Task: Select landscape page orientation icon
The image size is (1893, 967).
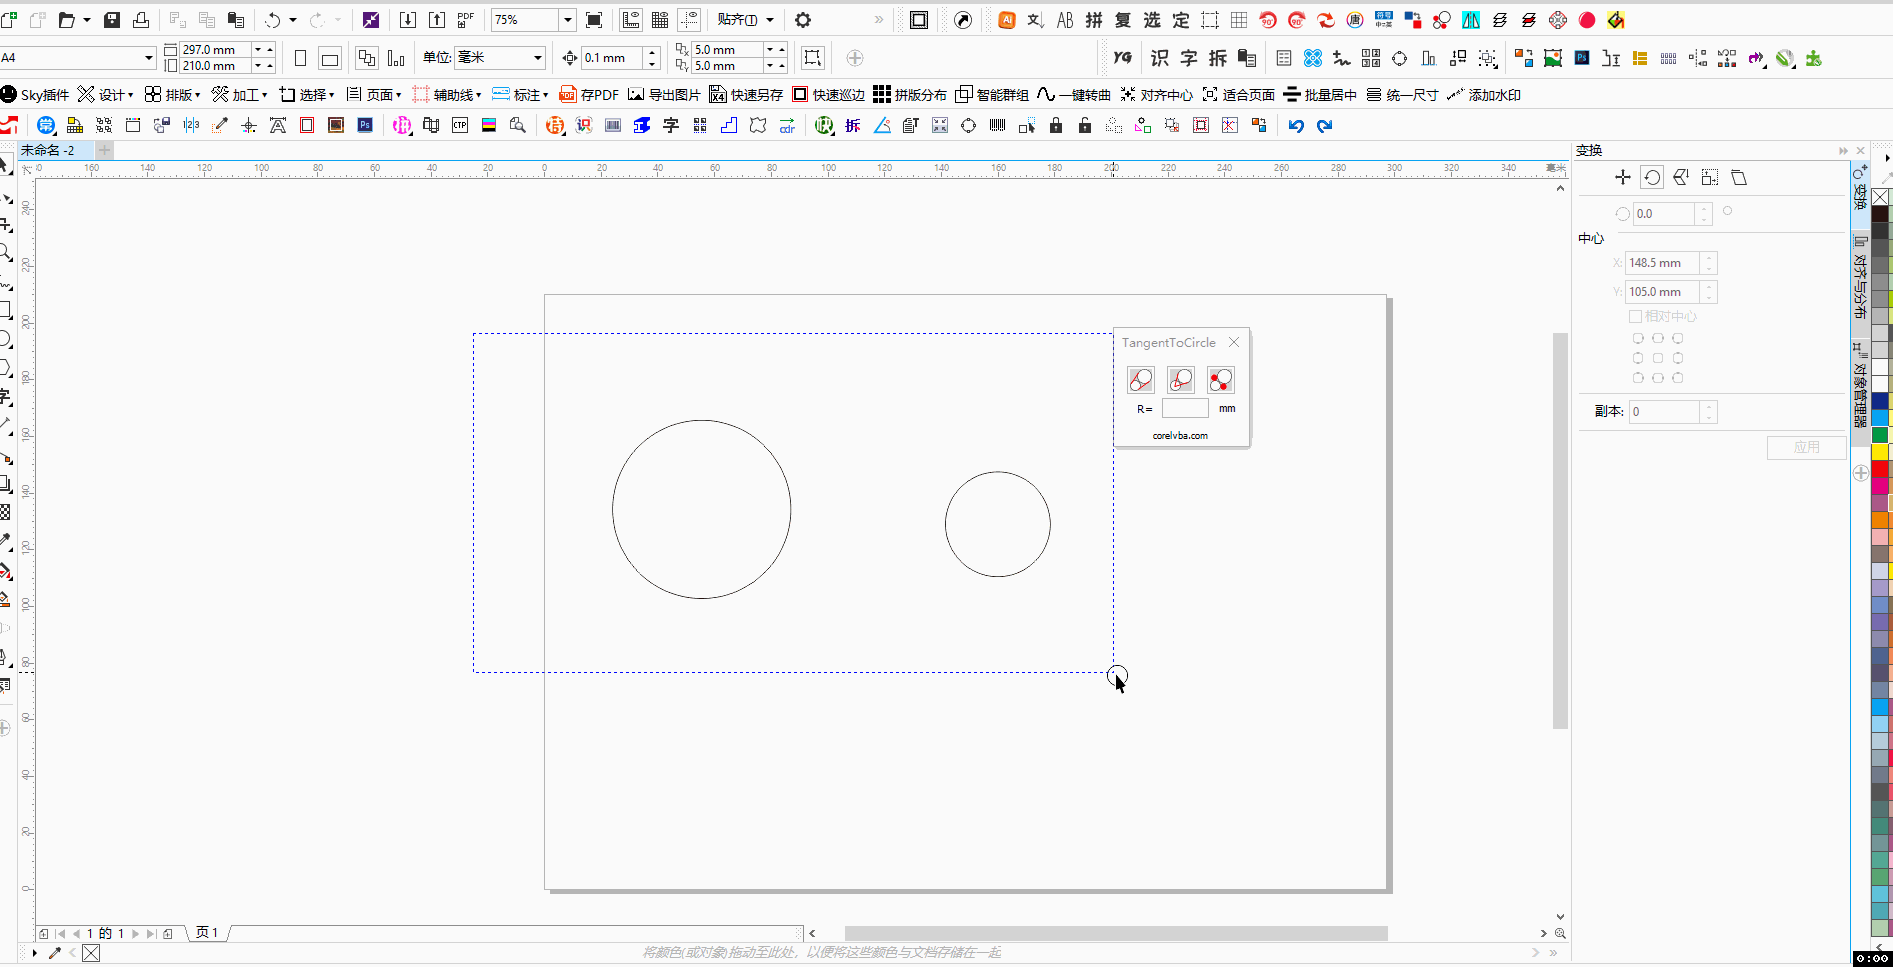Action: (329, 58)
